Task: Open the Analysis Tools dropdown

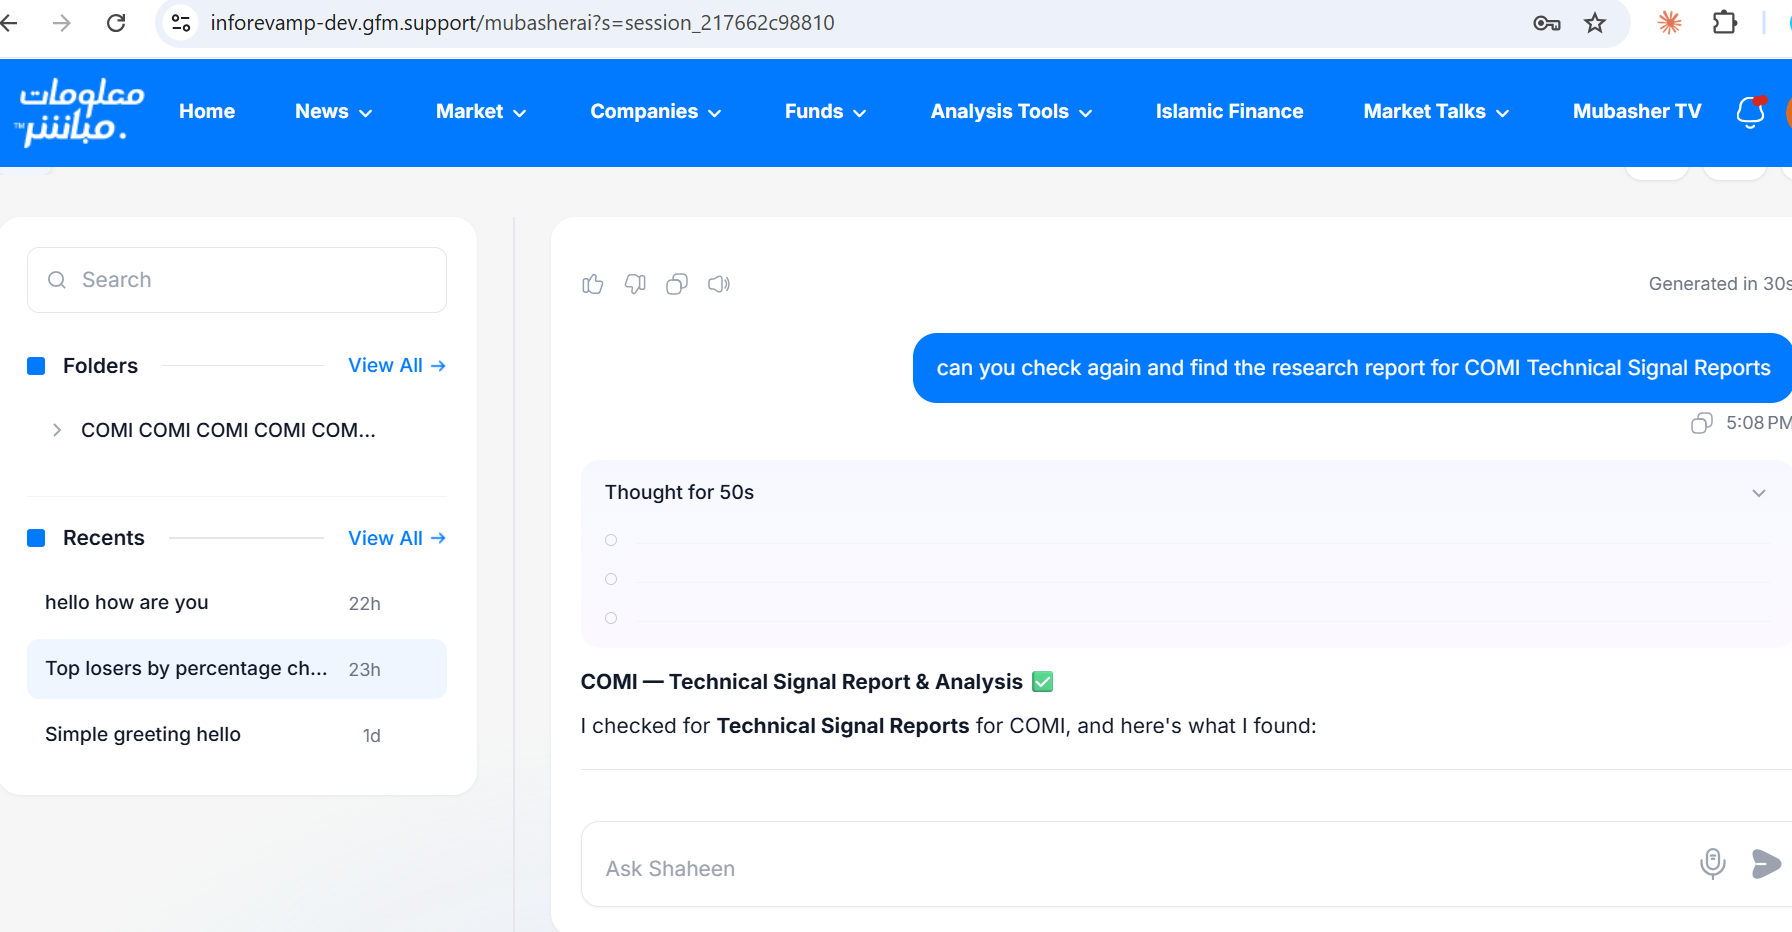Action: [x=1011, y=112]
